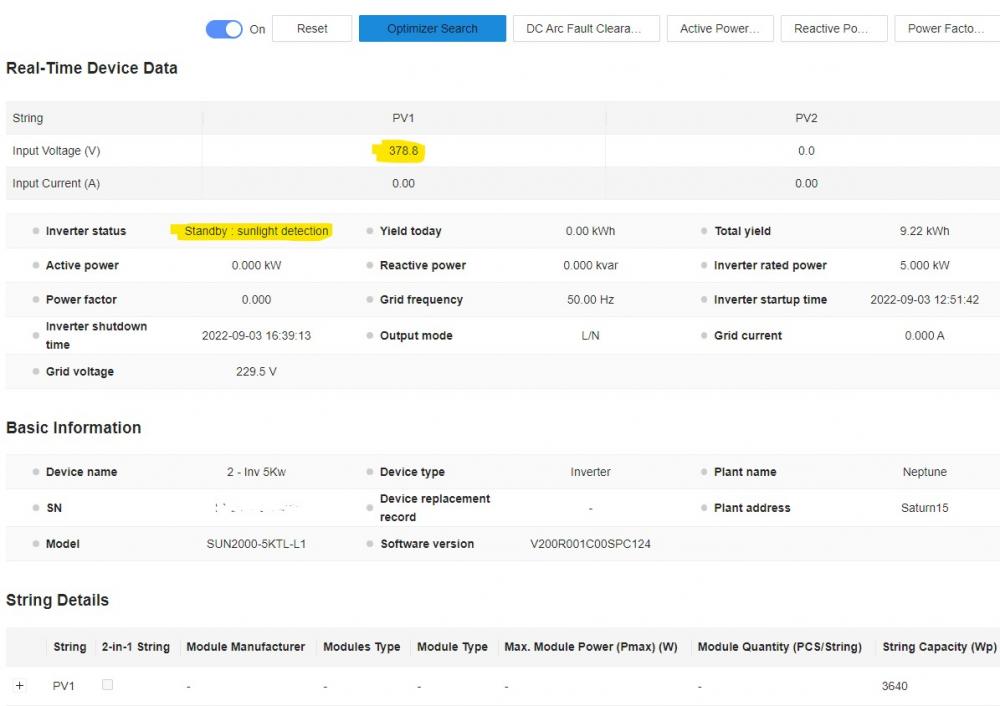Click the 'Input Current (A)' row label
1000x706 pixels.
56,184
